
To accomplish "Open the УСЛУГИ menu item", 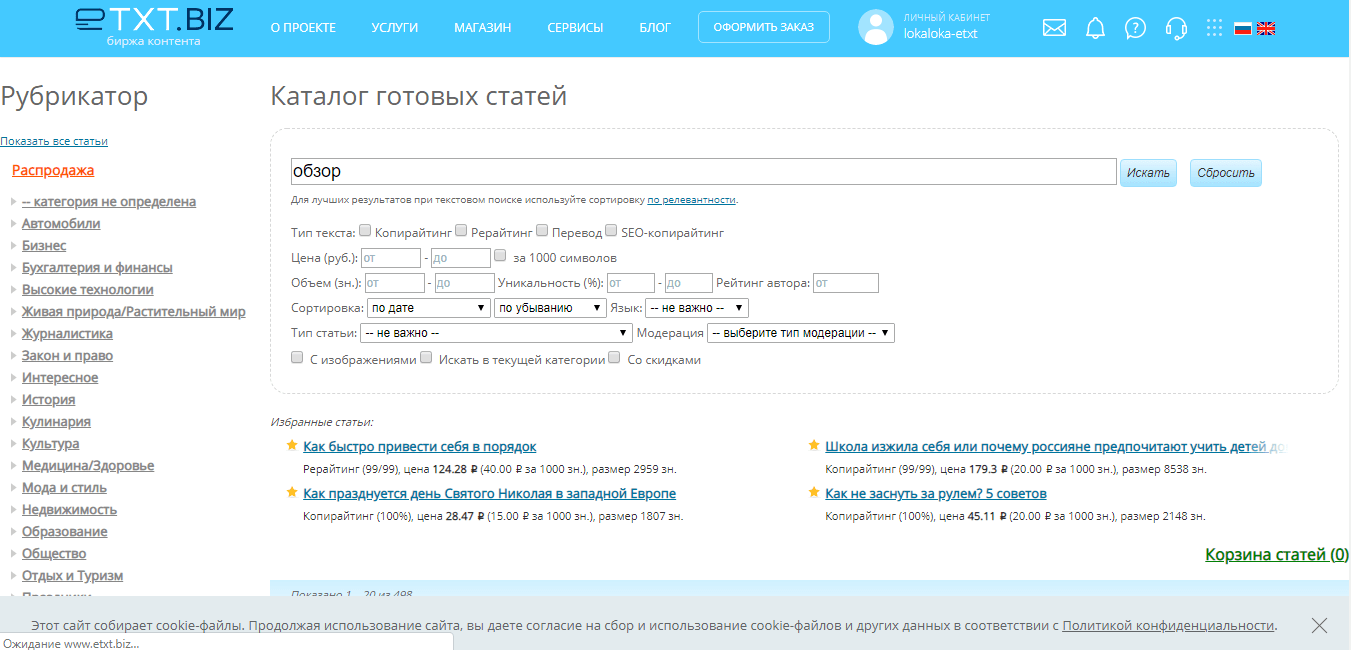I will pyautogui.click(x=394, y=28).
